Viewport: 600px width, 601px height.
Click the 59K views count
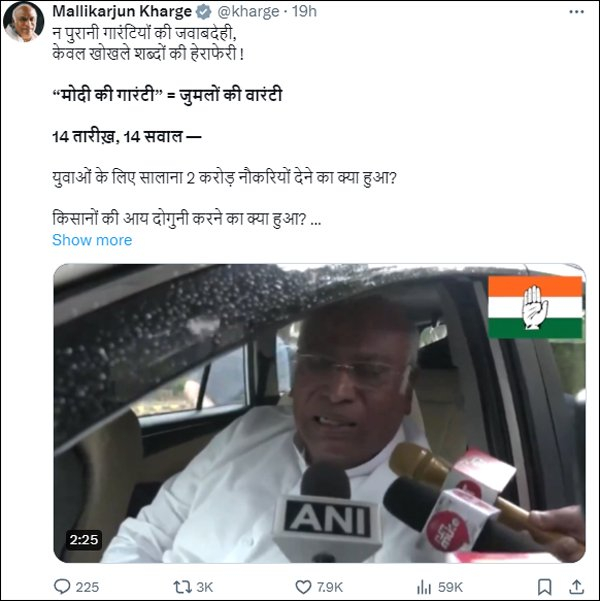(450, 587)
